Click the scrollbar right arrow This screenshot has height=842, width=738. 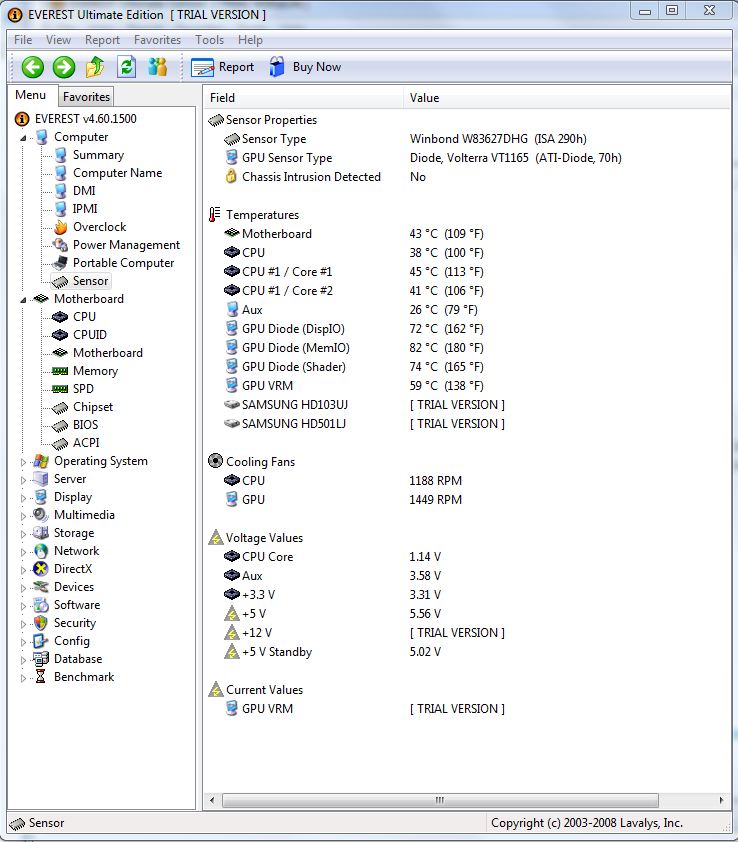click(721, 800)
